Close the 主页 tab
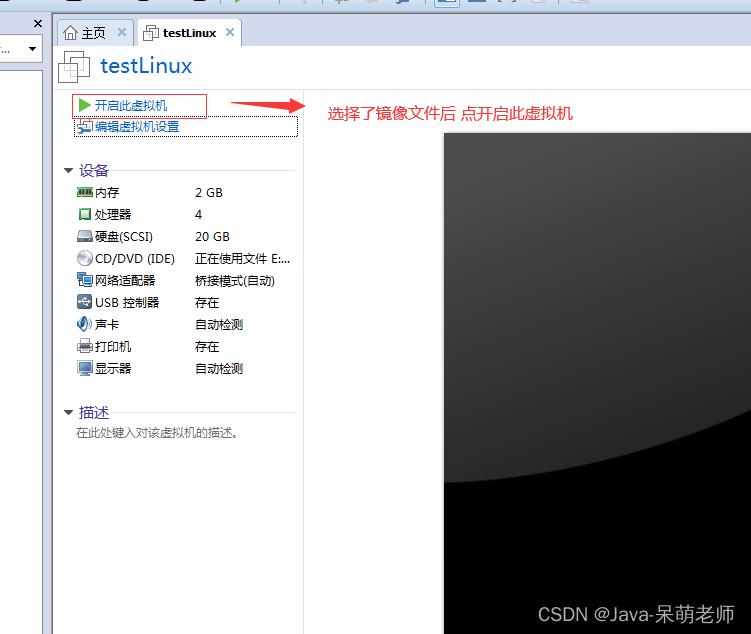Image resolution: width=751 pixels, height=634 pixels. (x=122, y=32)
